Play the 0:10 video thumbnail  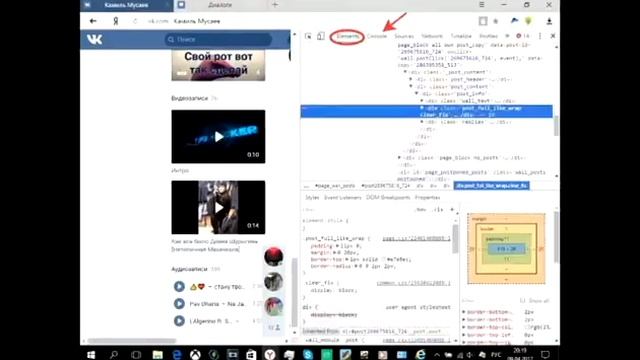(x=218, y=136)
